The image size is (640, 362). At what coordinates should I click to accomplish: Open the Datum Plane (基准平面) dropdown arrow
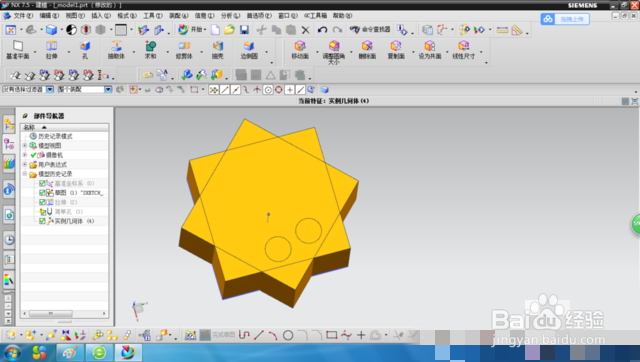35,52
